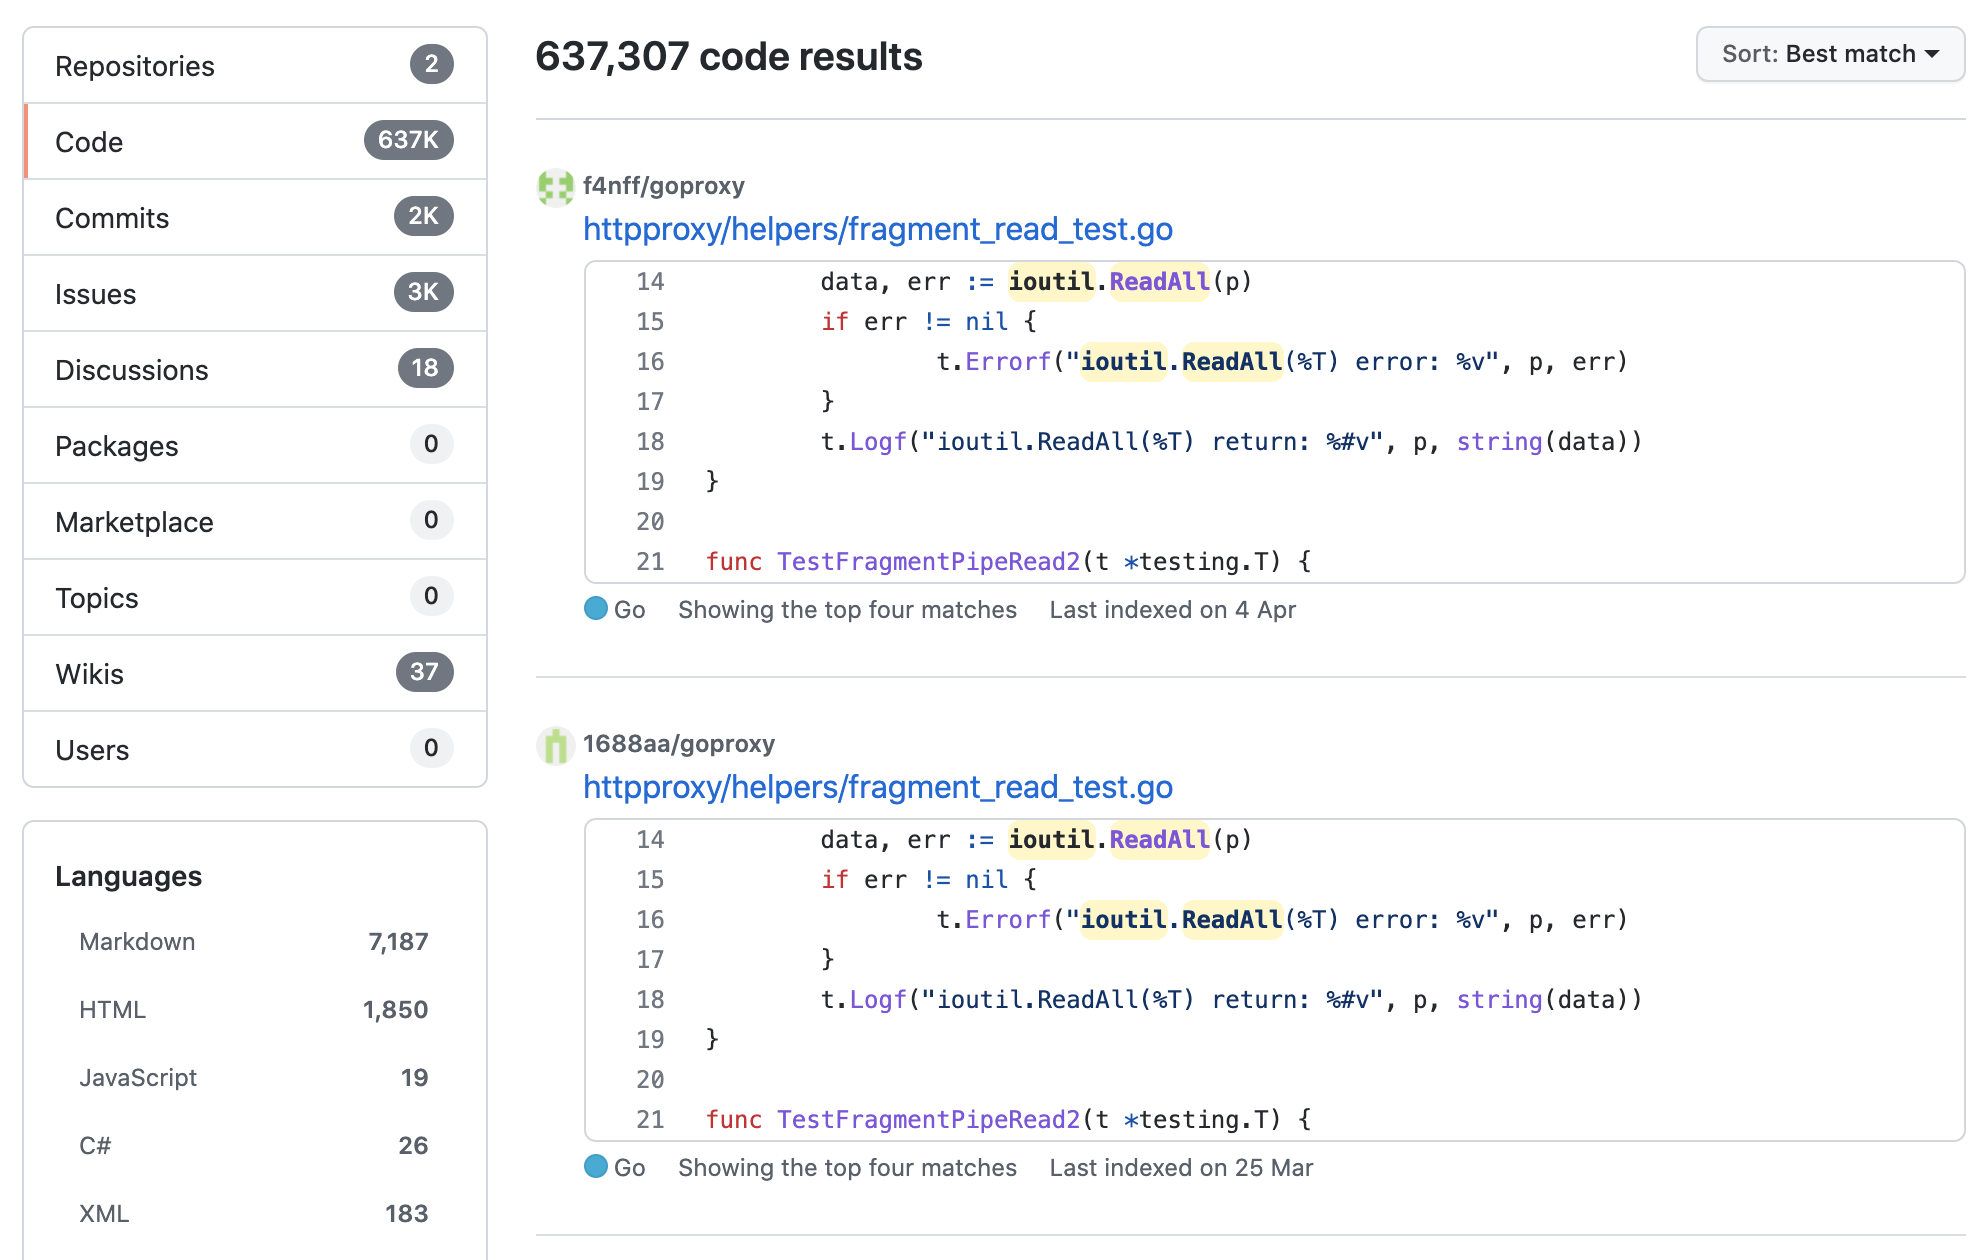The width and height of the screenshot is (1988, 1260).
Task: Open the f4nff/goproxy repository link
Action: click(663, 186)
